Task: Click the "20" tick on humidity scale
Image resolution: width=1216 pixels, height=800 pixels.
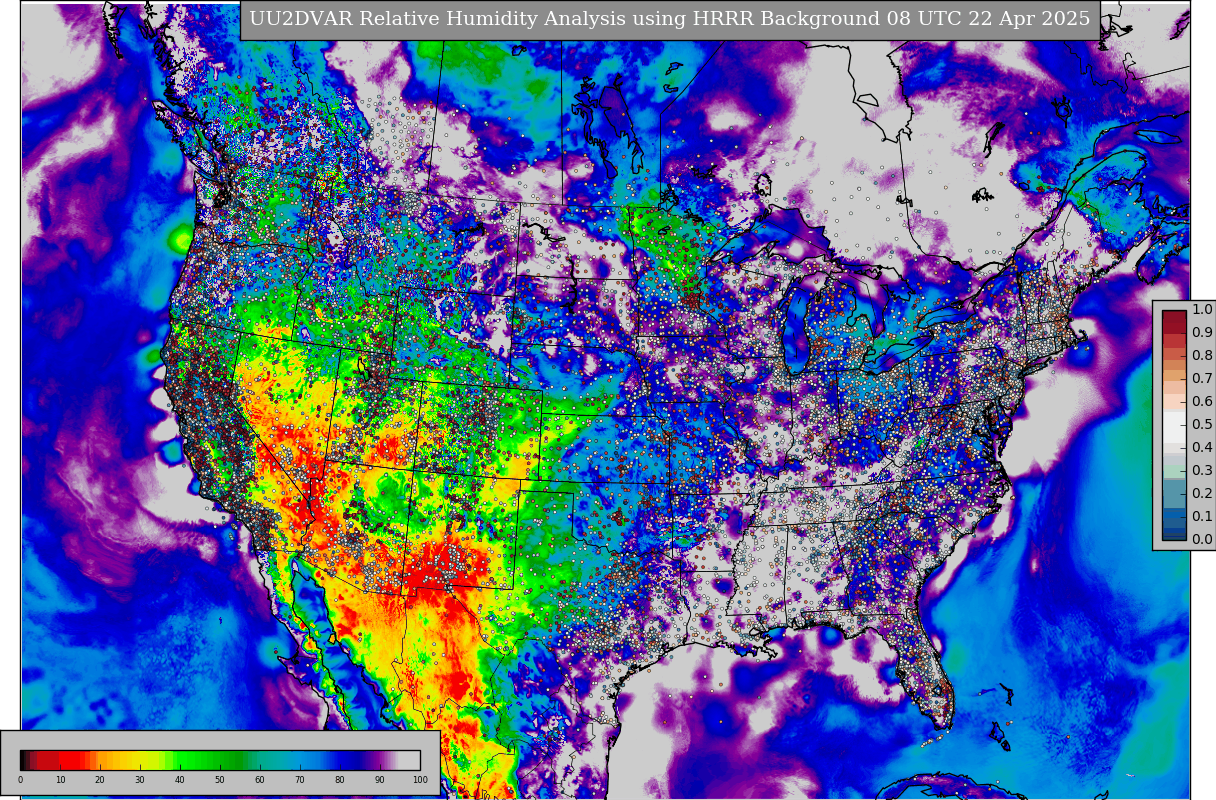Action: point(100,780)
